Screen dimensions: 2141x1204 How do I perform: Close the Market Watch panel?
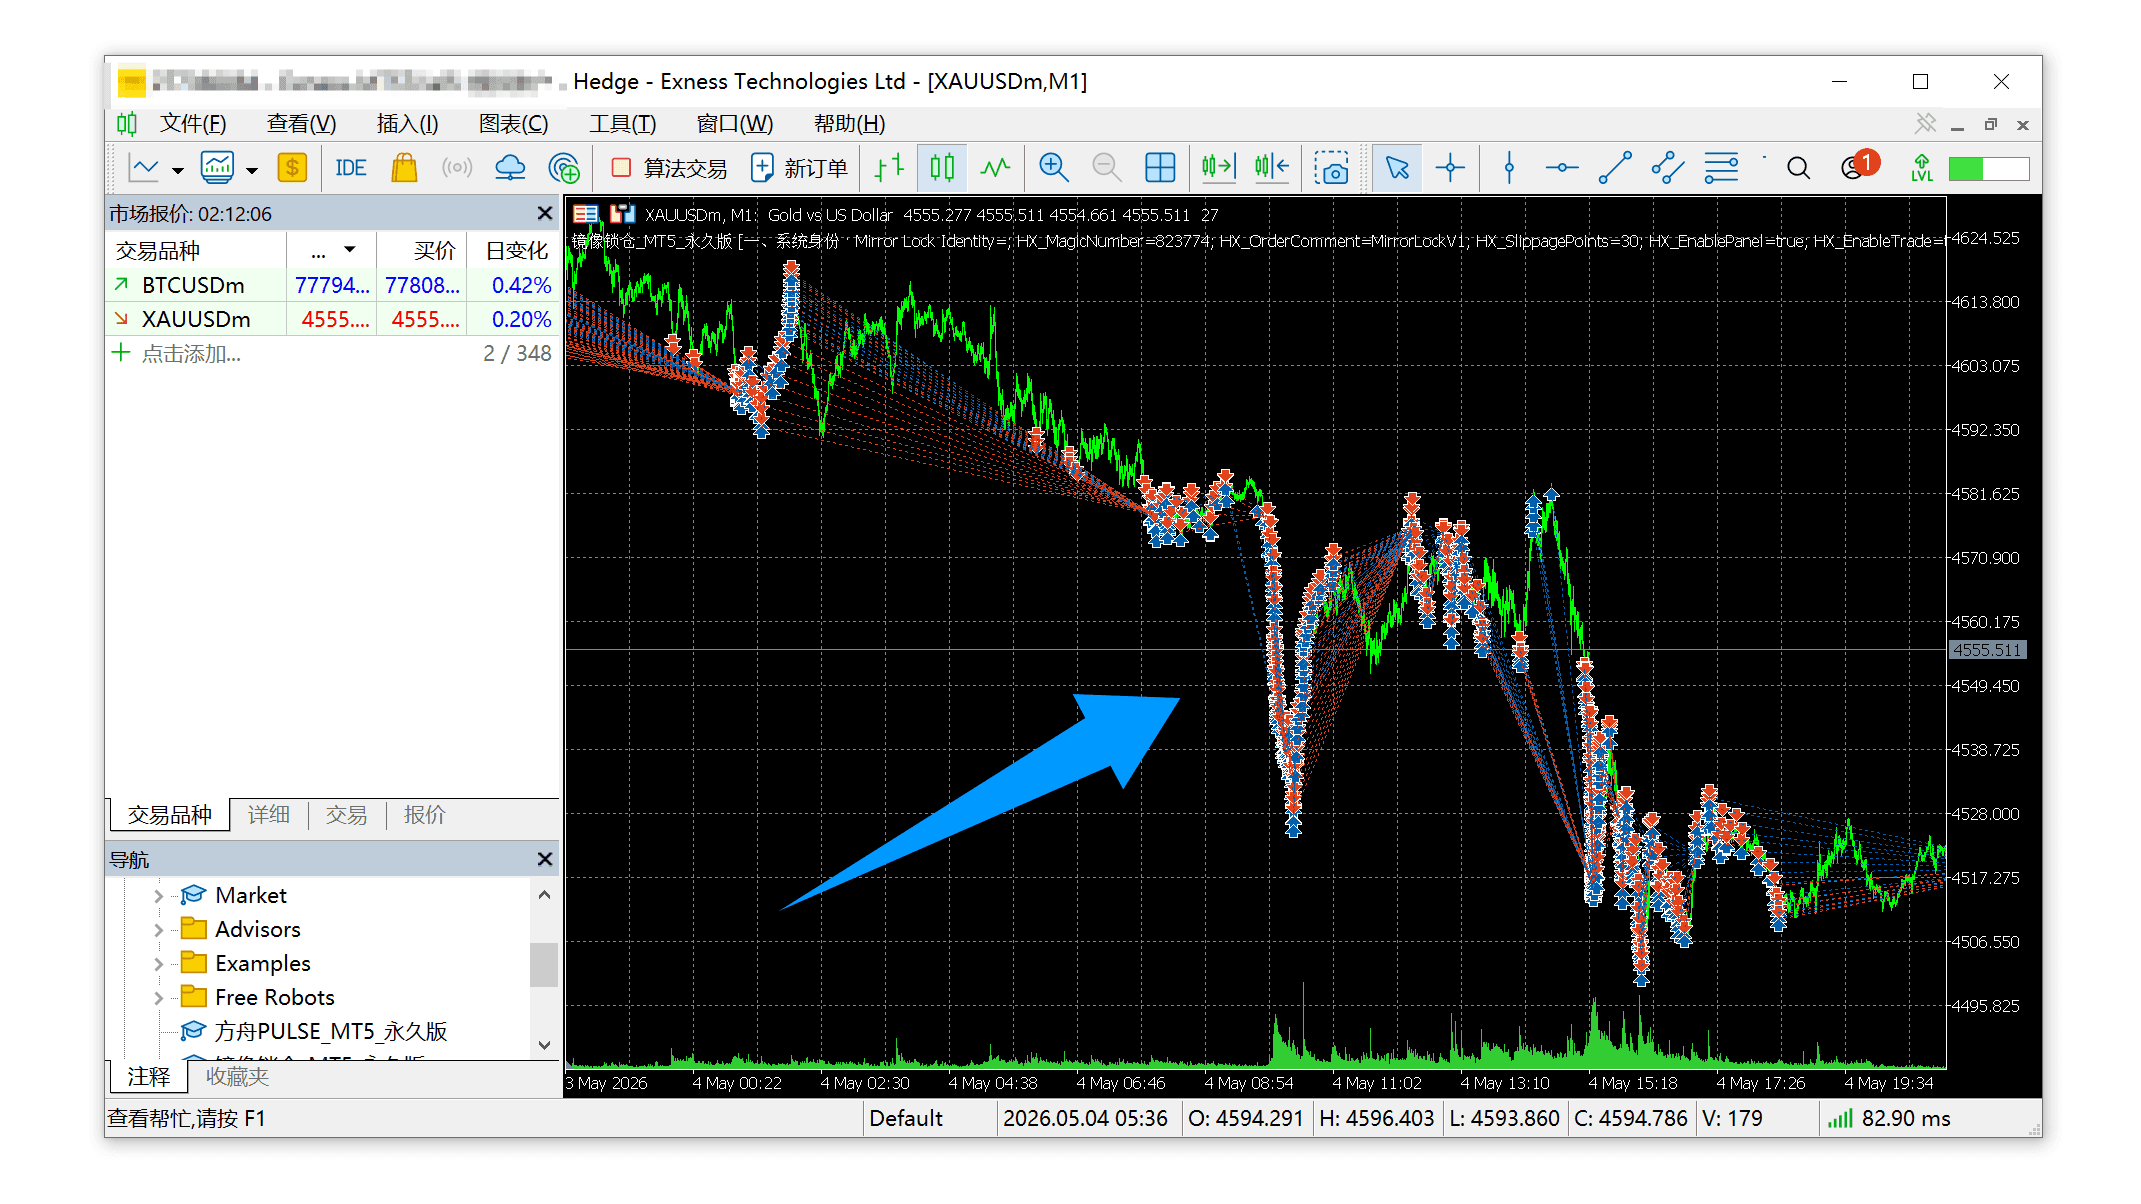[544, 213]
